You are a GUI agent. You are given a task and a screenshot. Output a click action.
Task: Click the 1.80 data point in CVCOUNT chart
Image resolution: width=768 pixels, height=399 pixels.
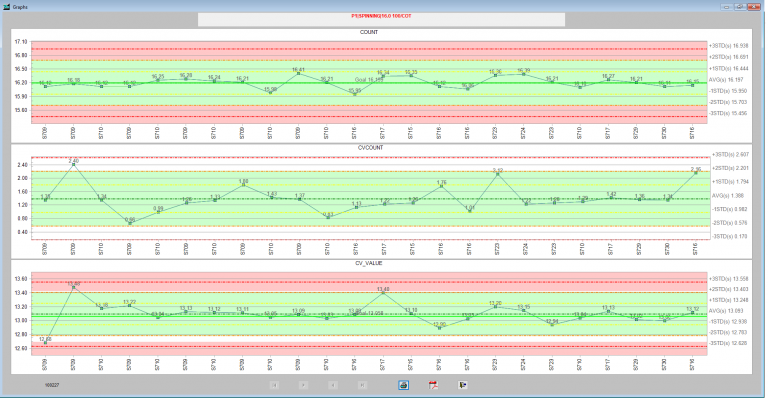tap(243, 185)
